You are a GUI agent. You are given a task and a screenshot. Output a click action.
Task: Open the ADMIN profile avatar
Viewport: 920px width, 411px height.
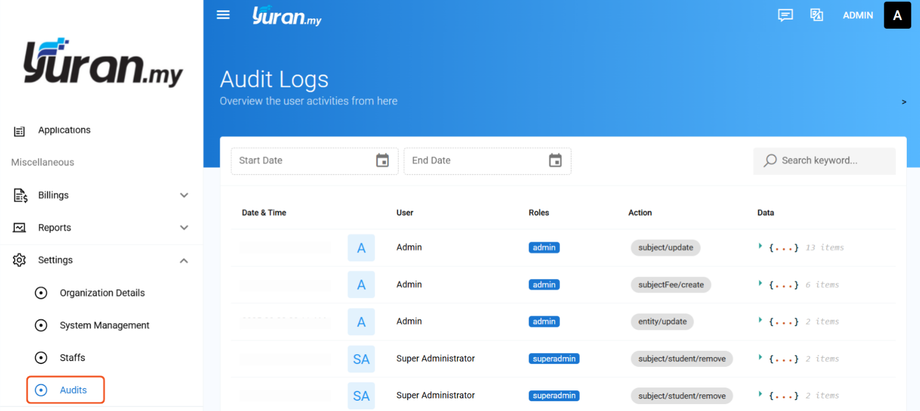coord(897,15)
